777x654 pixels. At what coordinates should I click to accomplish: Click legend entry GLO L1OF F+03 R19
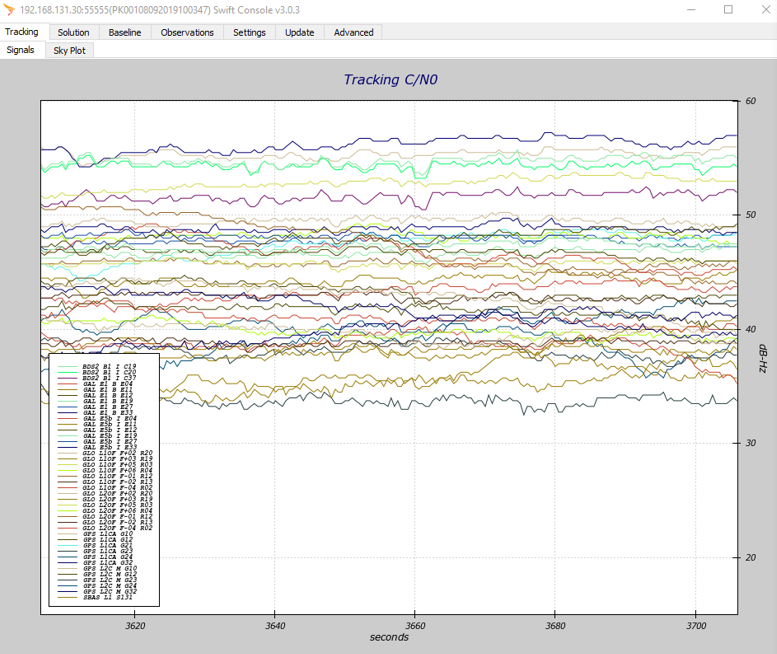105,458
